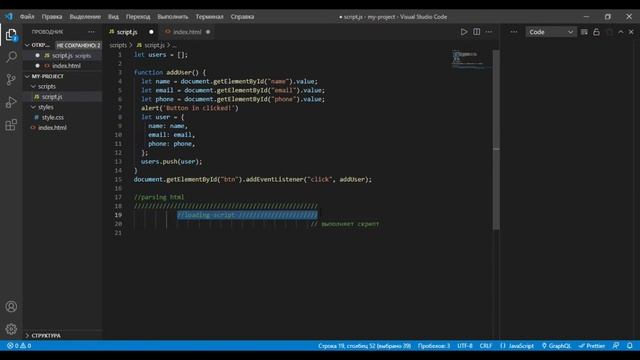Open the Source Control view
This screenshot has width=640, height=360.
click(11, 79)
